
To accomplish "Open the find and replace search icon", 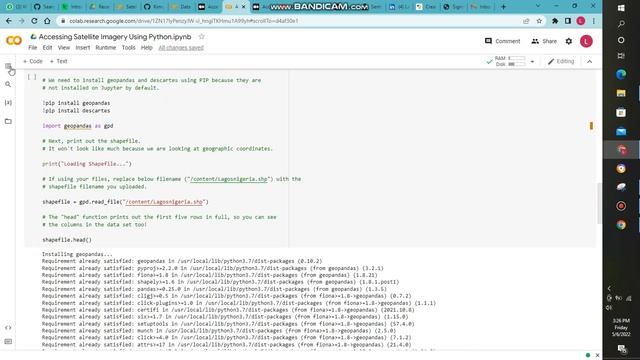I will (8, 84).
